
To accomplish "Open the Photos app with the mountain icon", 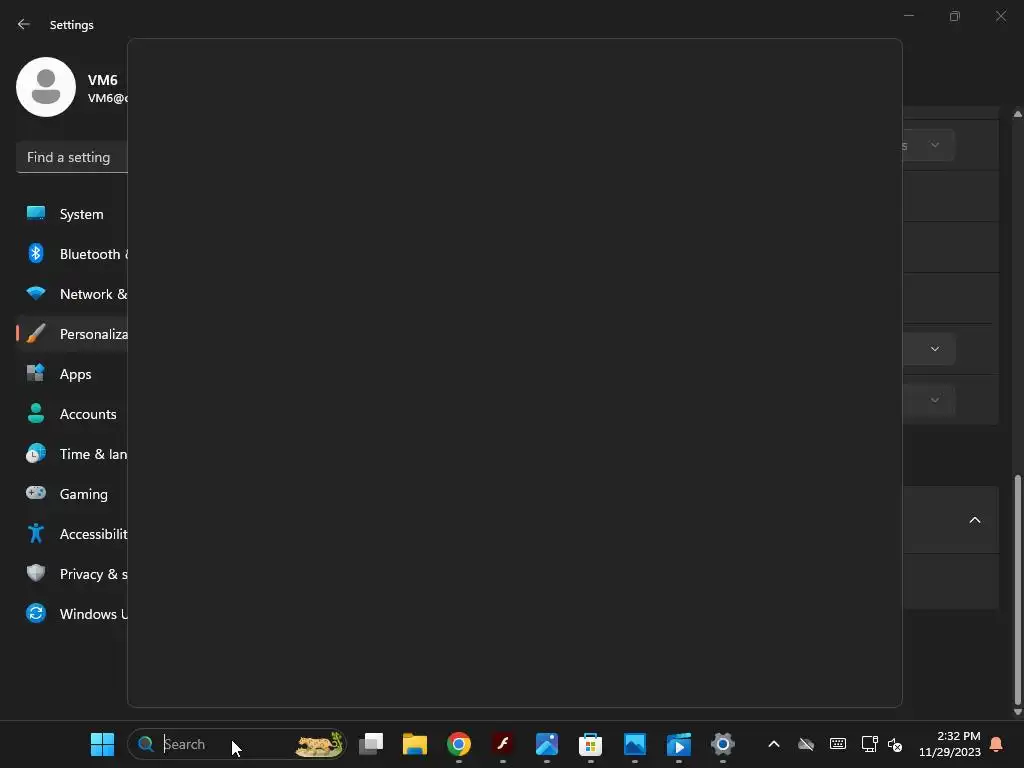I will point(635,744).
